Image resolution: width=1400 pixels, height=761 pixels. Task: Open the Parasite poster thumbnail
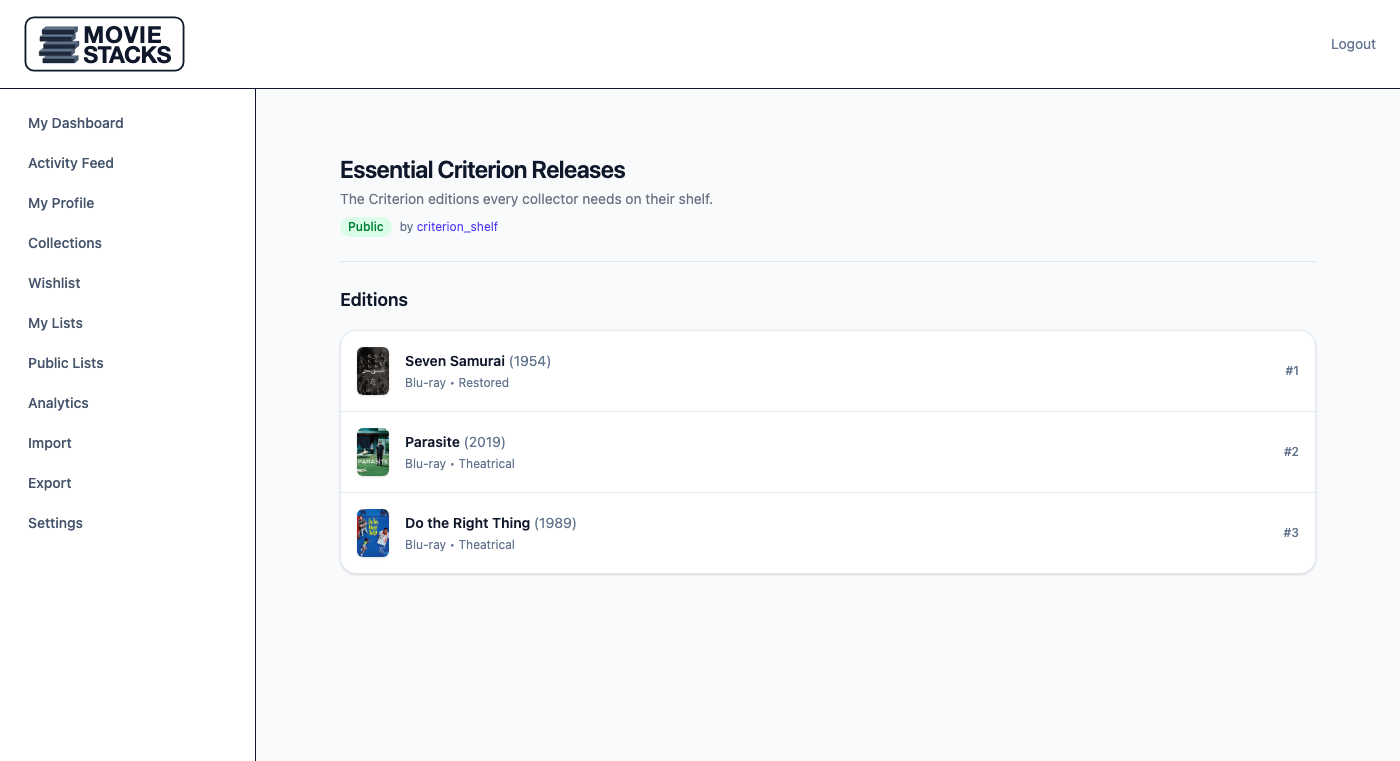pos(373,452)
